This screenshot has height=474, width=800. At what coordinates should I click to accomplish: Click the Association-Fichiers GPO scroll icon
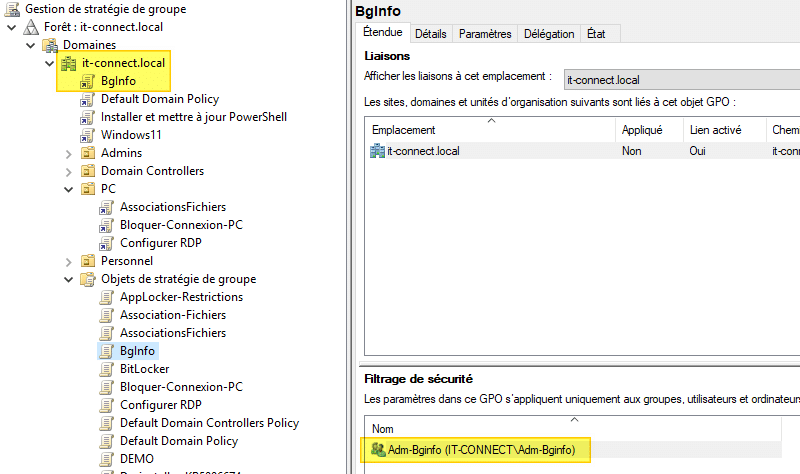pos(106,315)
